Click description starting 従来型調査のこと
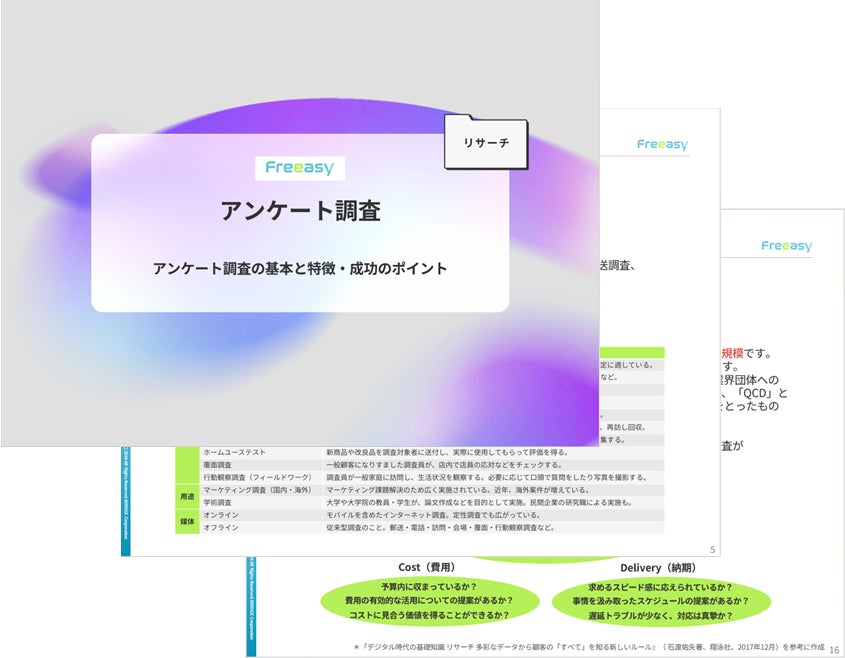This screenshot has width=845, height=658. click(440, 527)
